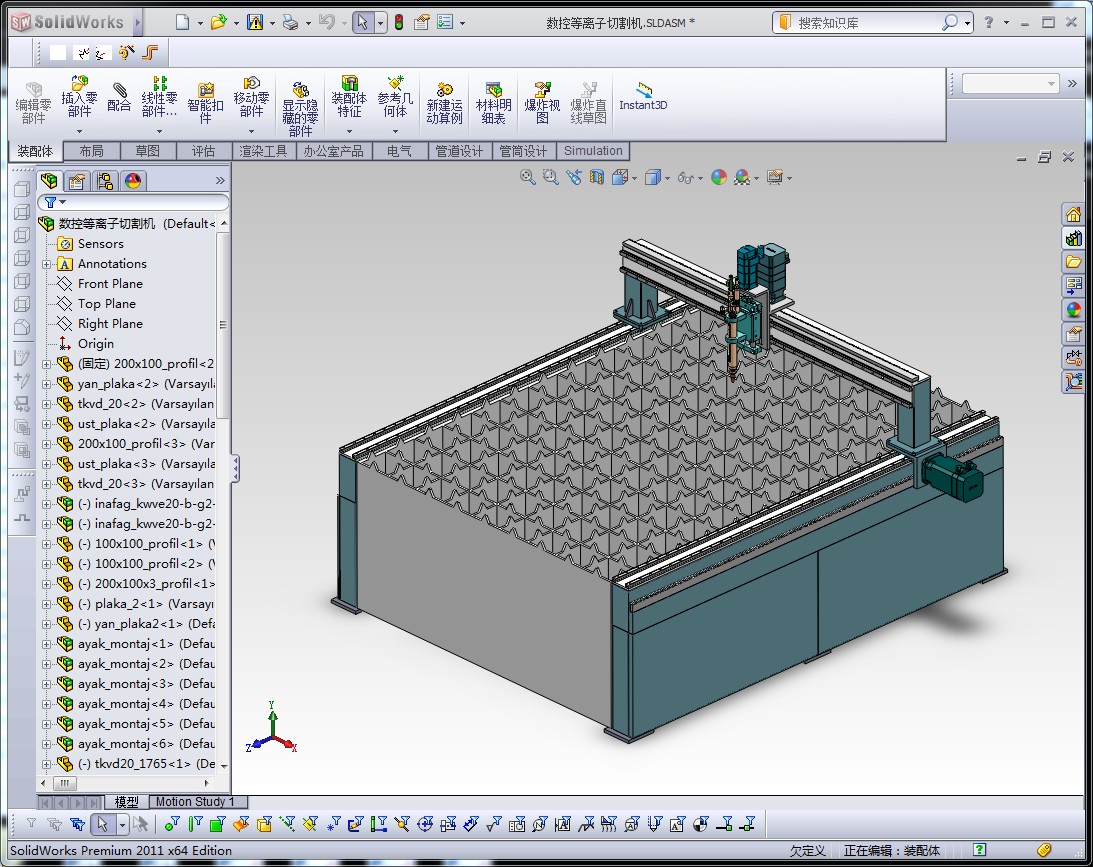This screenshot has height=867, width=1093.
Task: Toggle the selection filter cursor in bottom toolbar
Action: point(101,824)
